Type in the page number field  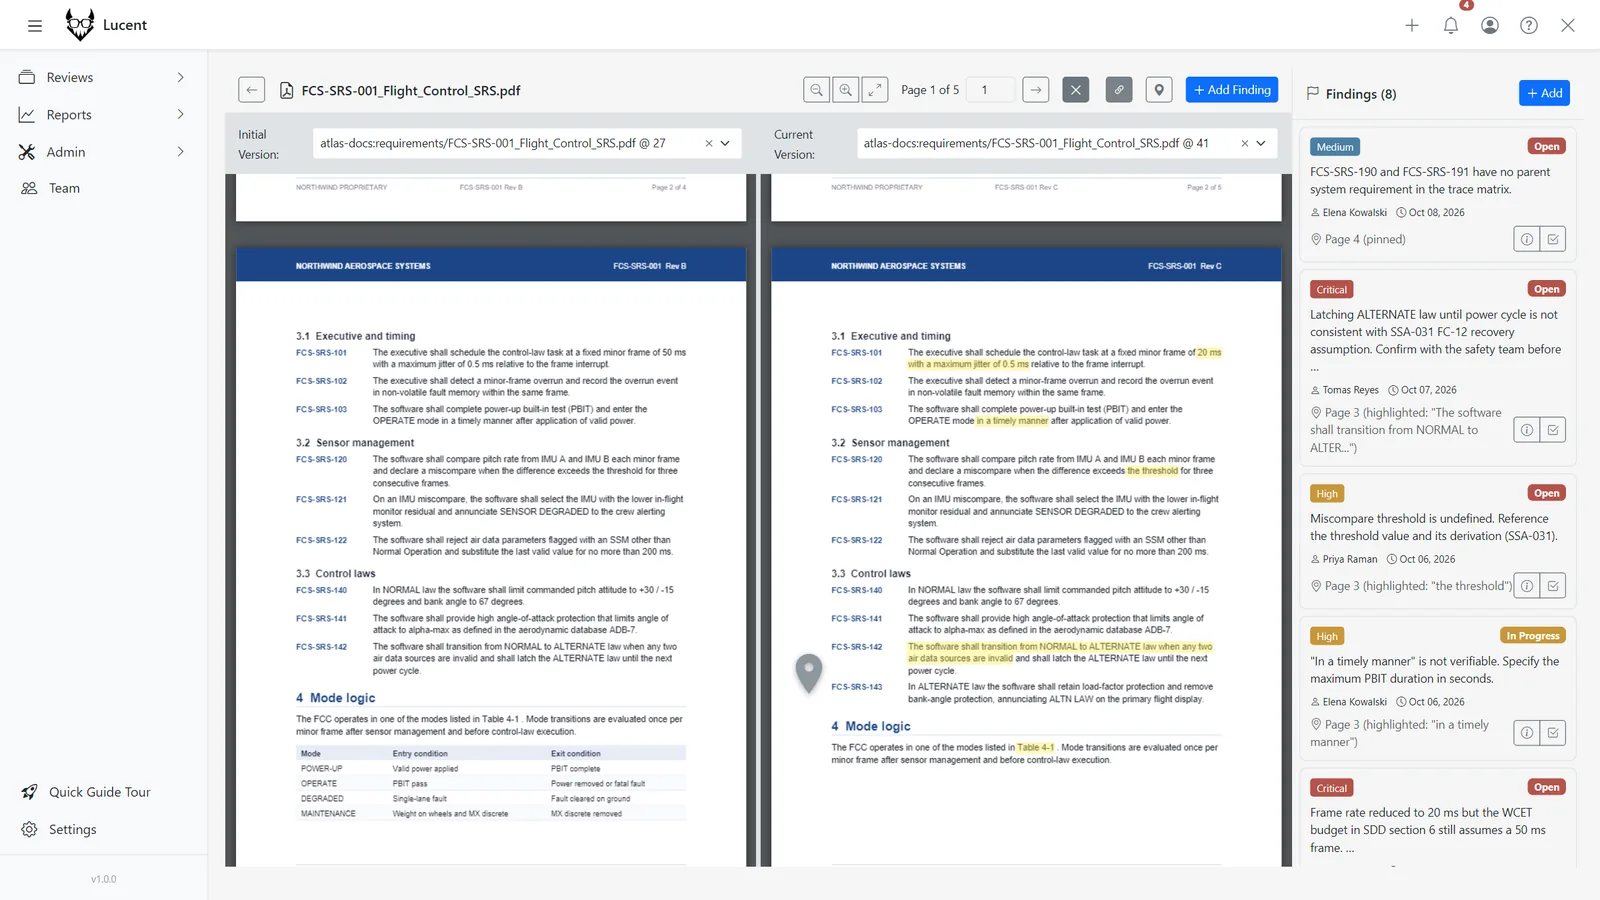992,90
